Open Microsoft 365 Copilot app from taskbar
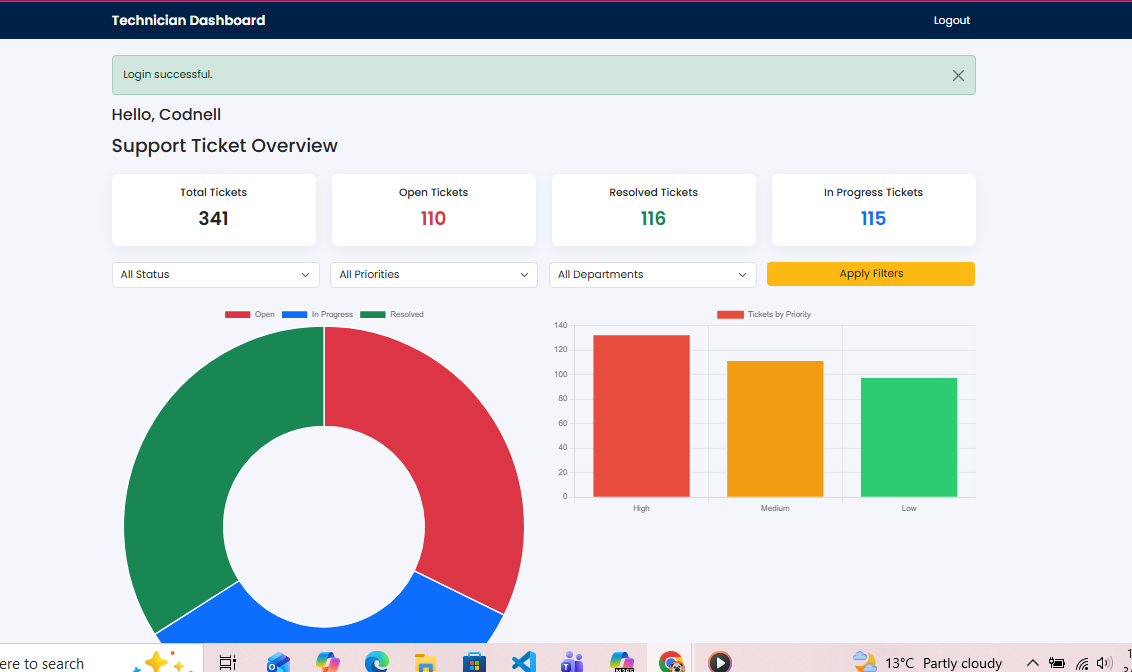1132x672 pixels. tap(622, 662)
